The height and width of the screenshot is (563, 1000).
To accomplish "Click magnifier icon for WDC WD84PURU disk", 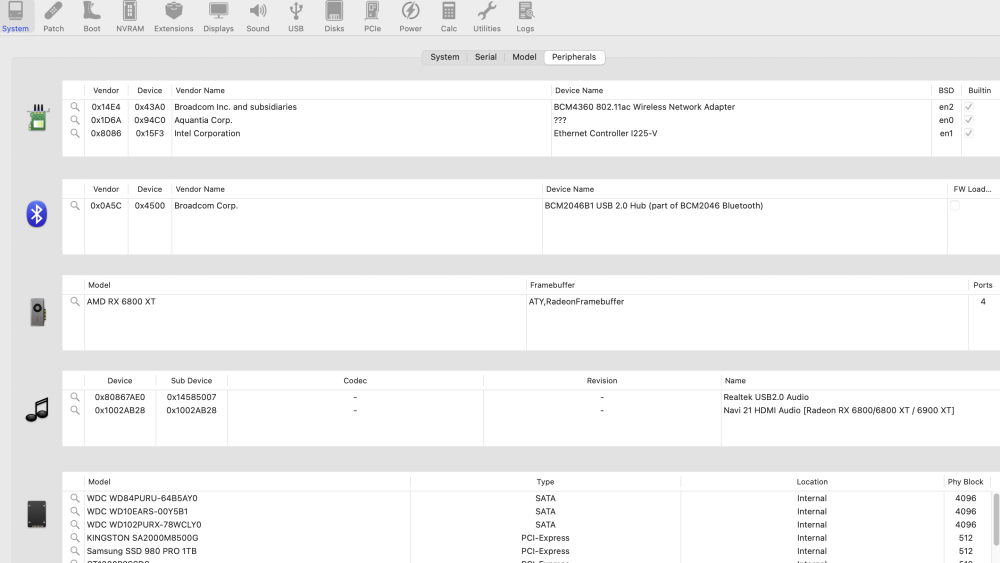I will tap(75, 498).
